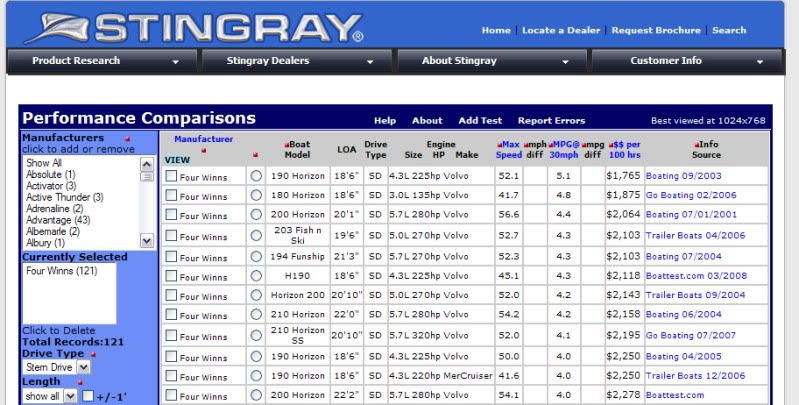Click red marker beside Boat Model header
The width and height of the screenshot is (799, 405).
pos(287,145)
